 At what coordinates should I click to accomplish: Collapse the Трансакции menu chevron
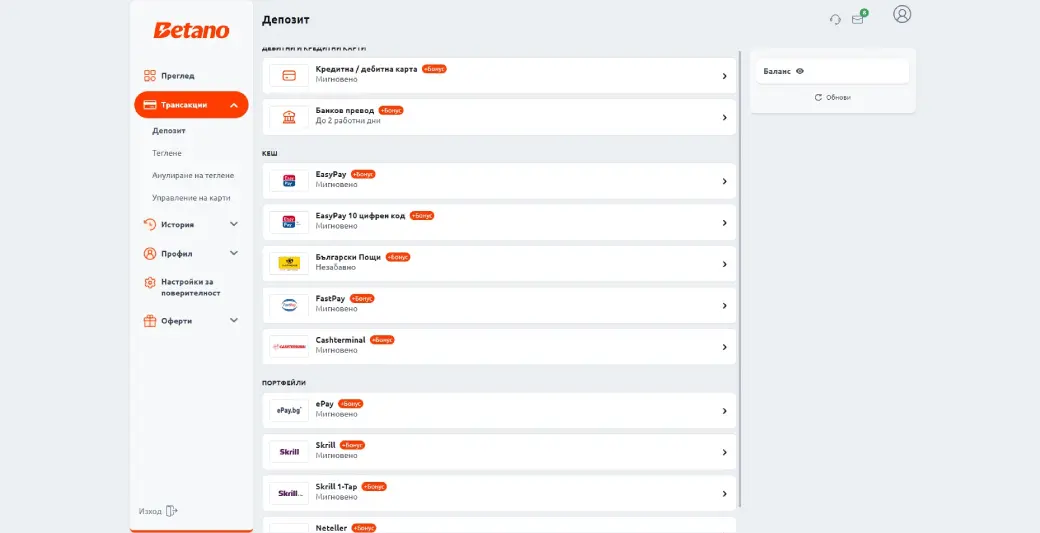234,105
